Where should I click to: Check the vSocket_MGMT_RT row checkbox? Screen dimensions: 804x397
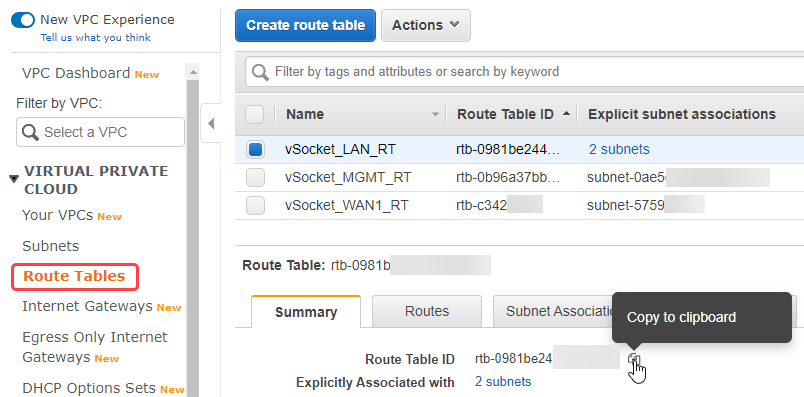pyautogui.click(x=255, y=177)
